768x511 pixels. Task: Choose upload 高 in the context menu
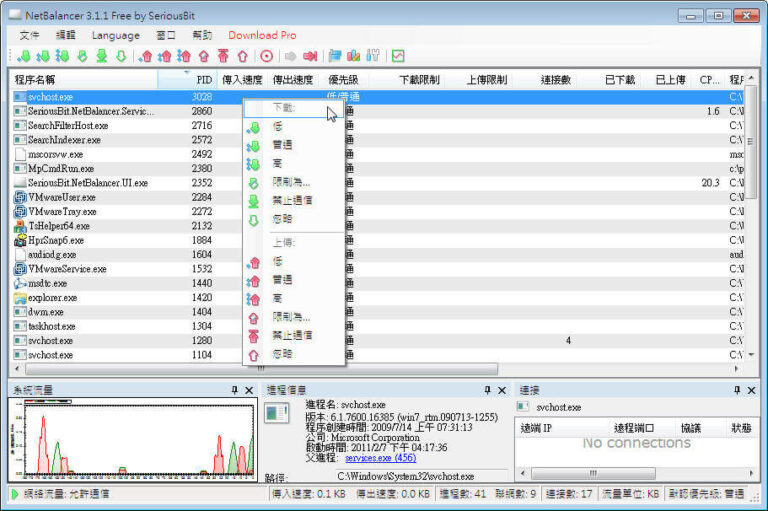coord(294,298)
